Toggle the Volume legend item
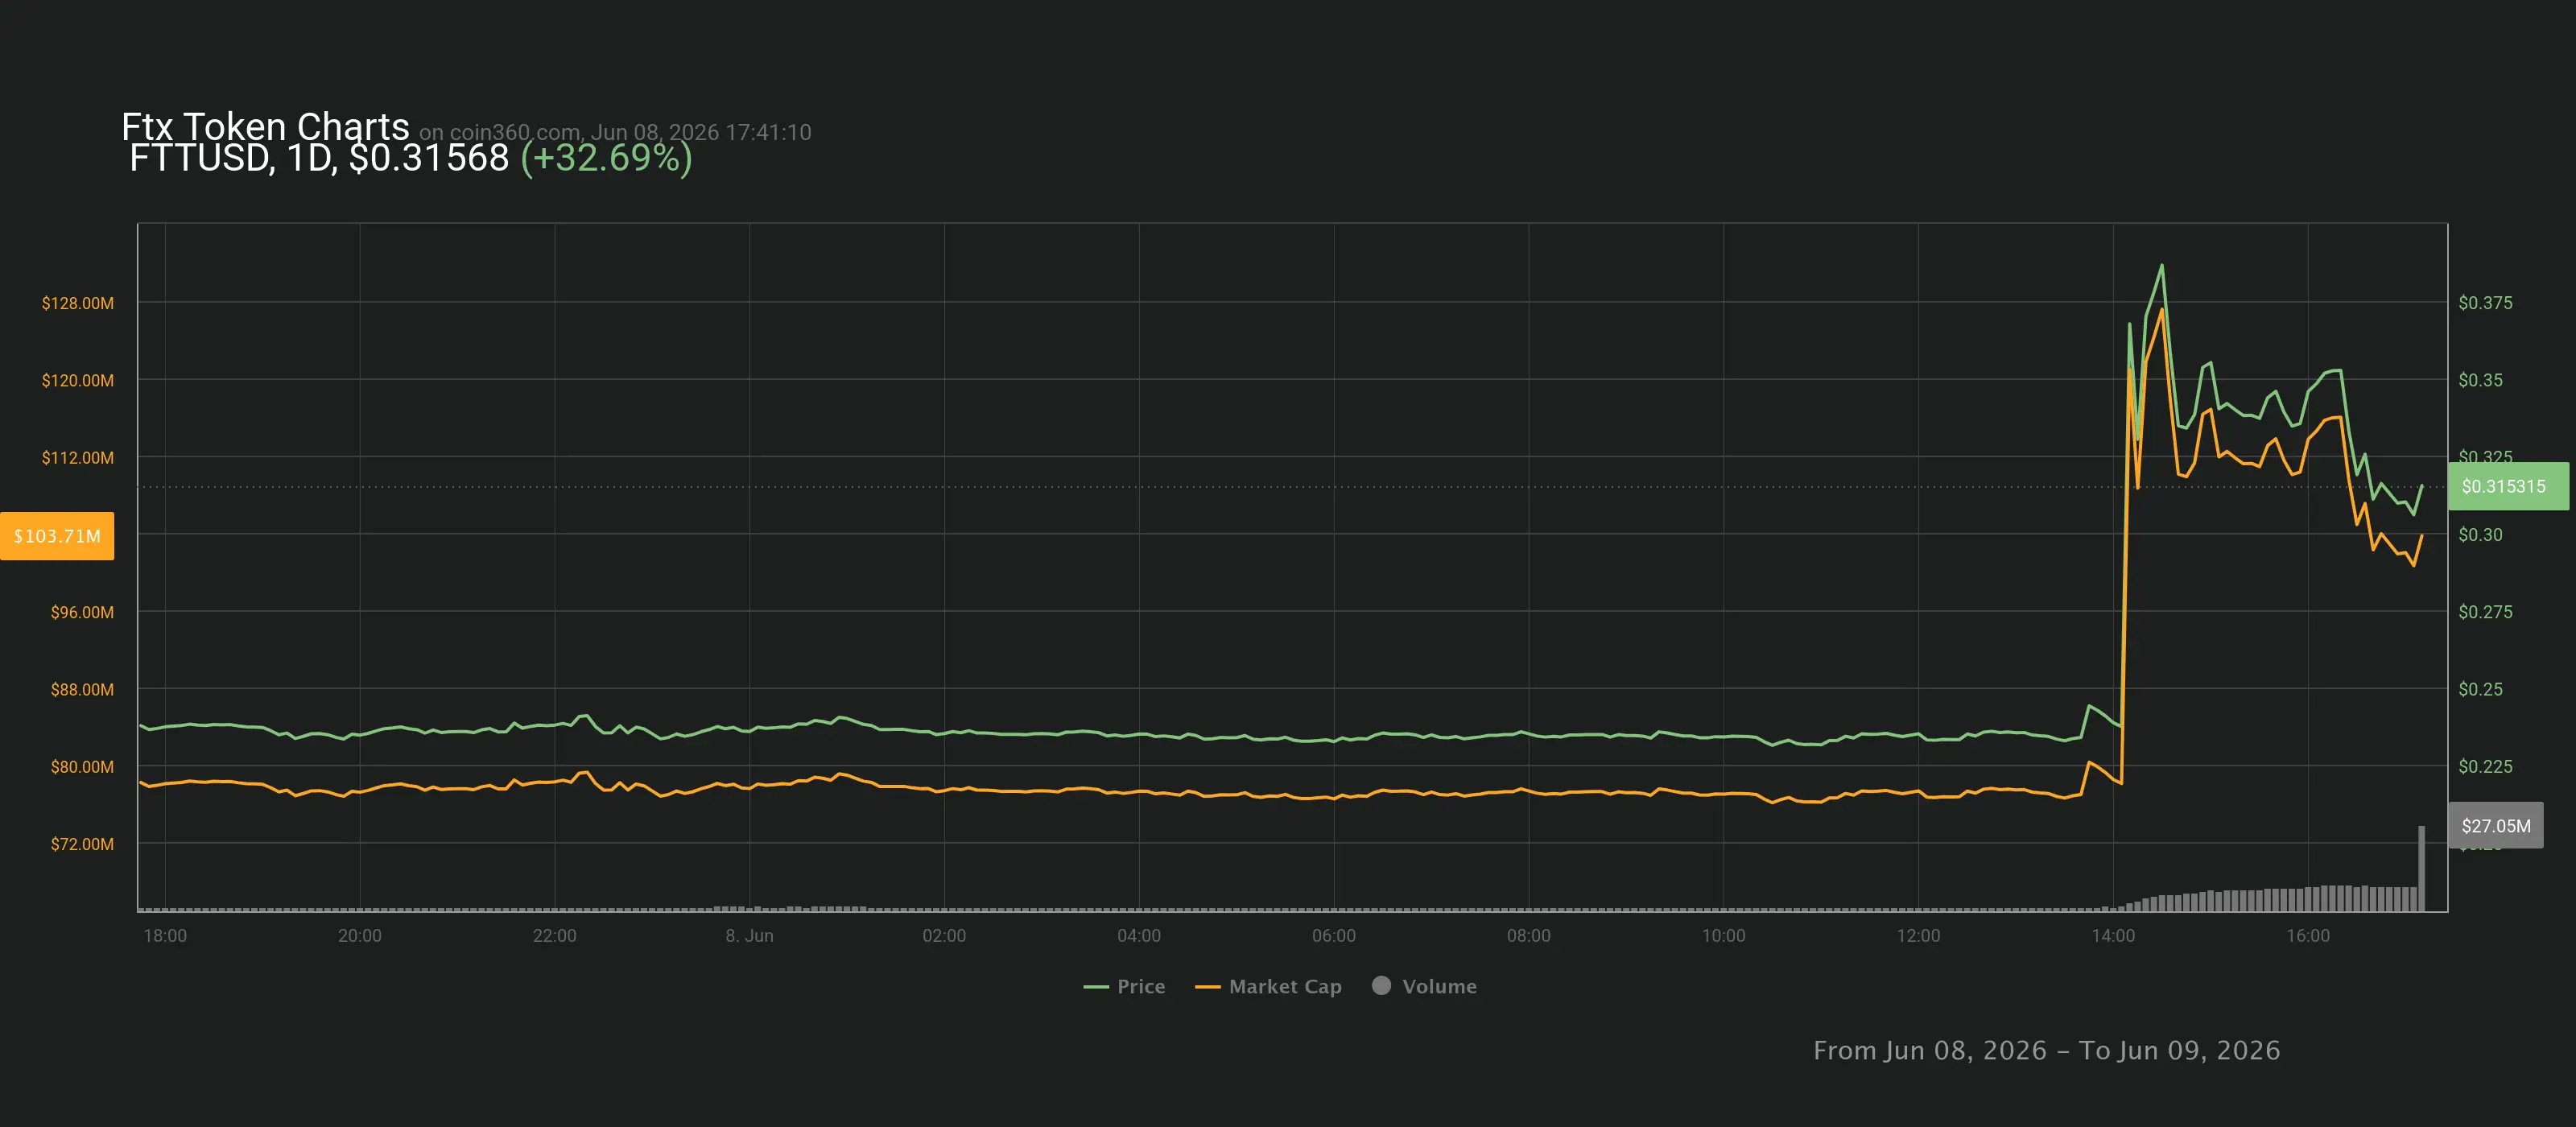The width and height of the screenshot is (2576, 1127). [x=1424, y=986]
